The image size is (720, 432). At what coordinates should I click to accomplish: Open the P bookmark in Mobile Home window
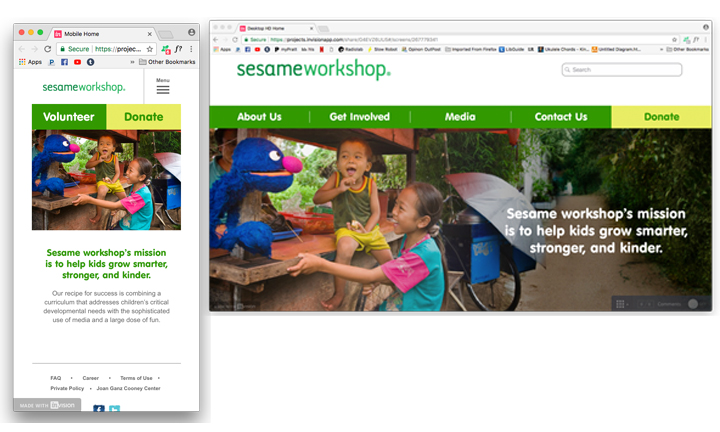51,62
